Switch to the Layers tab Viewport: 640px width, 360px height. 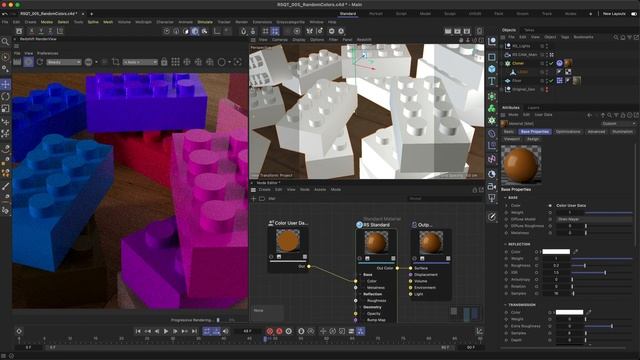tap(533, 108)
